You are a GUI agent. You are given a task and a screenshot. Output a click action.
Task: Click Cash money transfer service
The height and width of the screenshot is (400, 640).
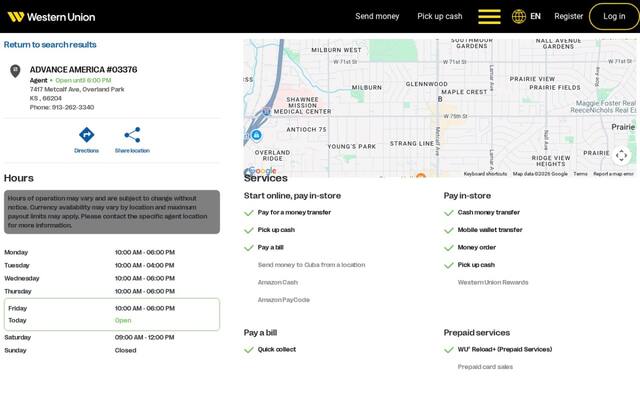click(x=489, y=212)
